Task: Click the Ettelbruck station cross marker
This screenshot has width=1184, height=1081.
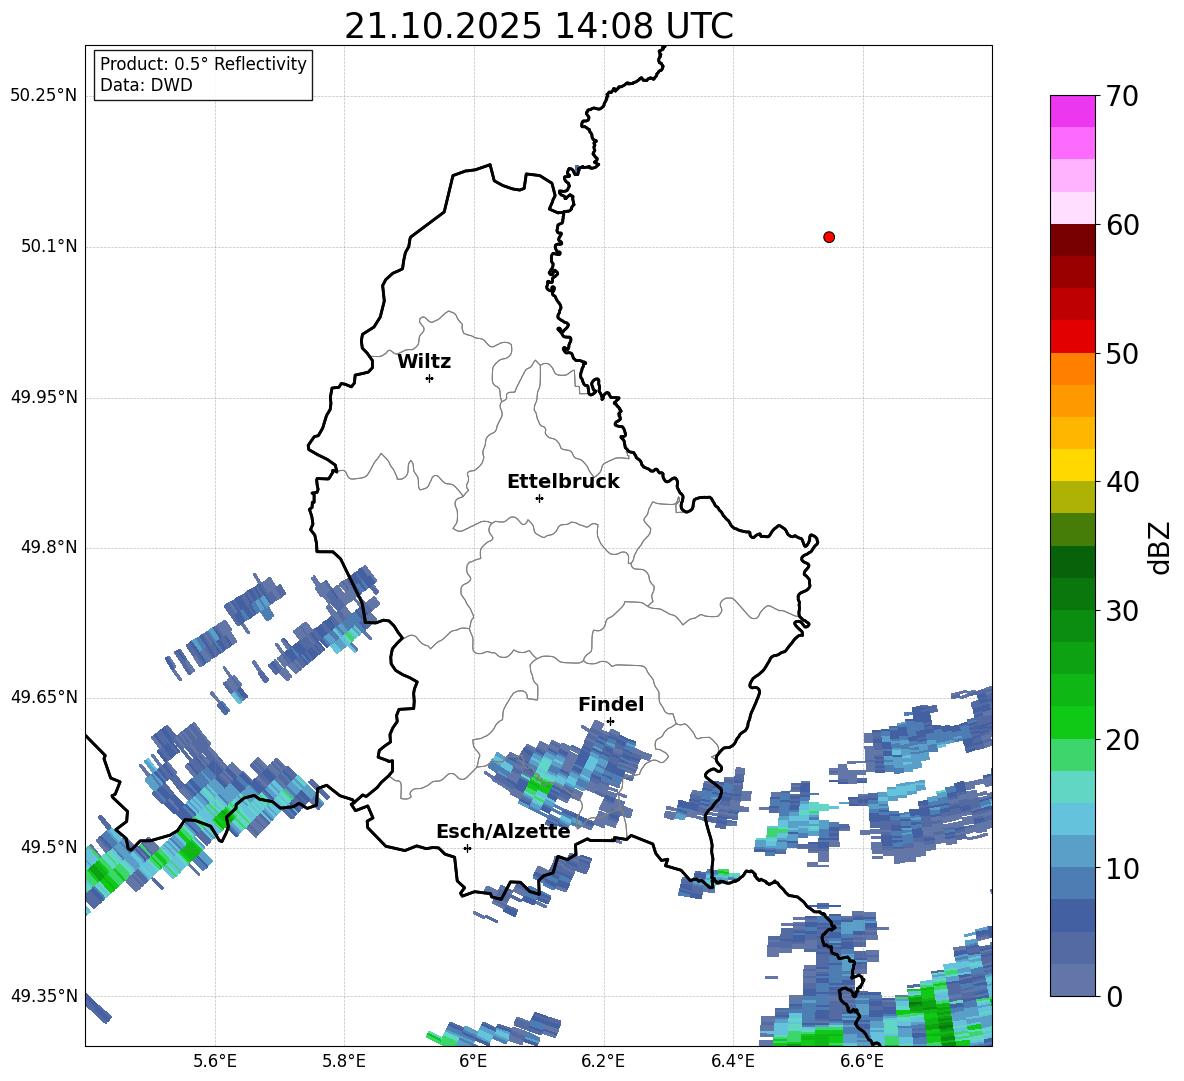Action: pos(539,498)
